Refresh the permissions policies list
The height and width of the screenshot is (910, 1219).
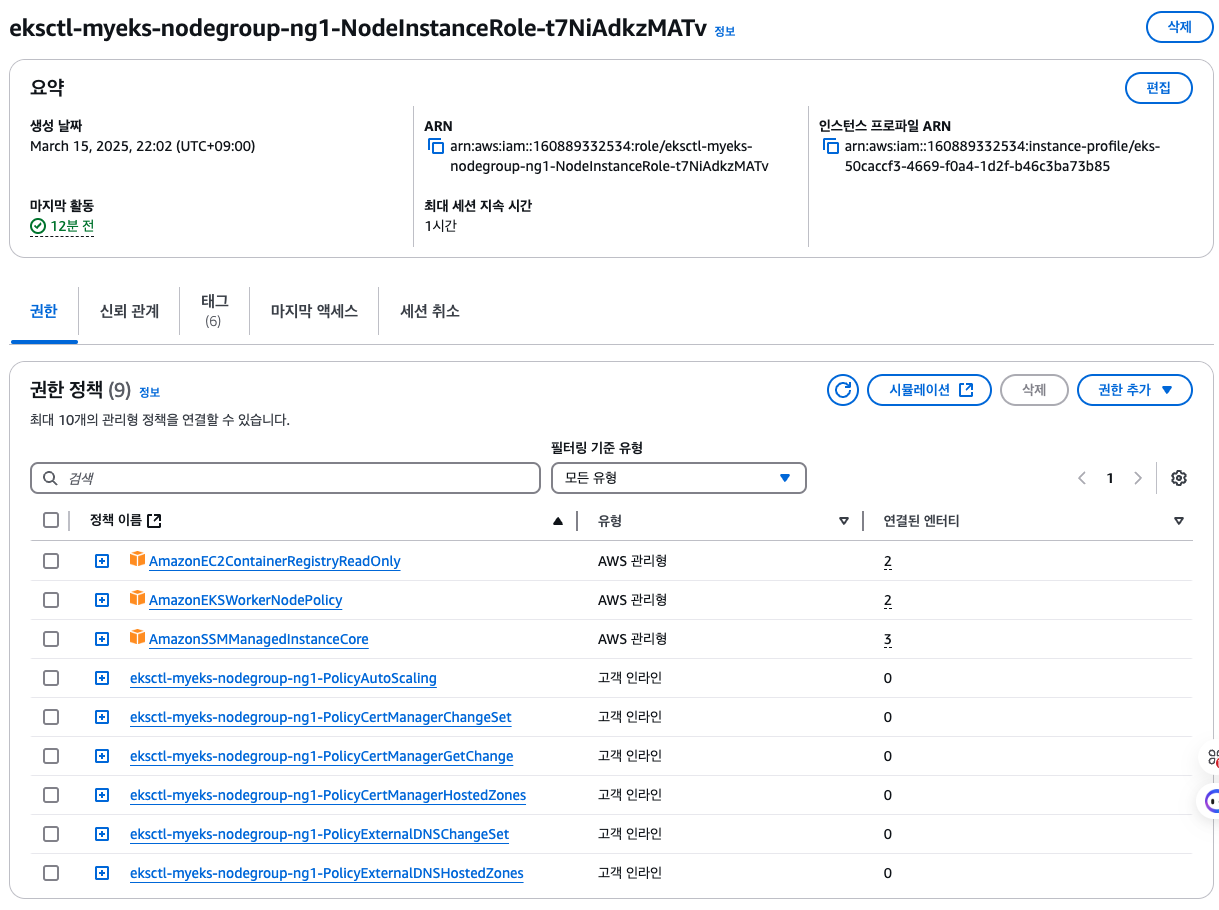(x=843, y=390)
